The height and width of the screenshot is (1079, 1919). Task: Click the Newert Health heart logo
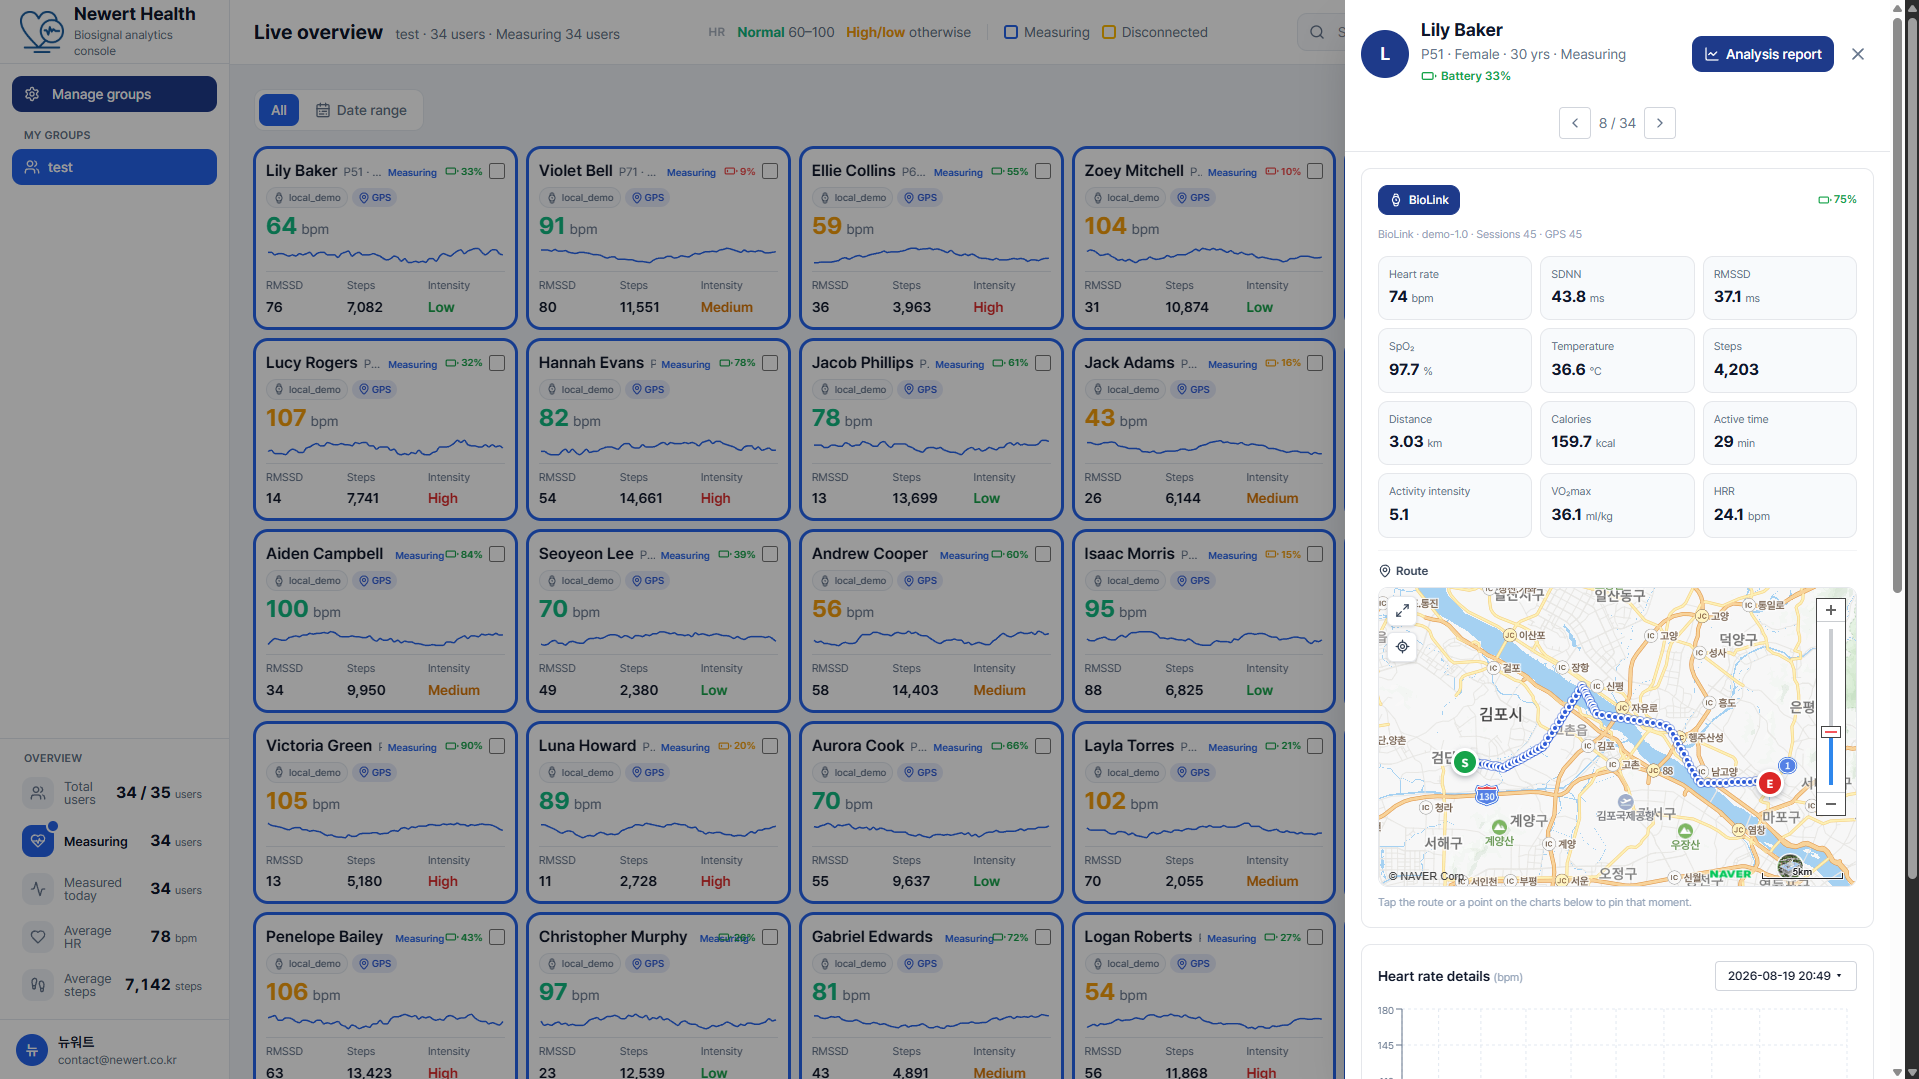(x=41, y=31)
